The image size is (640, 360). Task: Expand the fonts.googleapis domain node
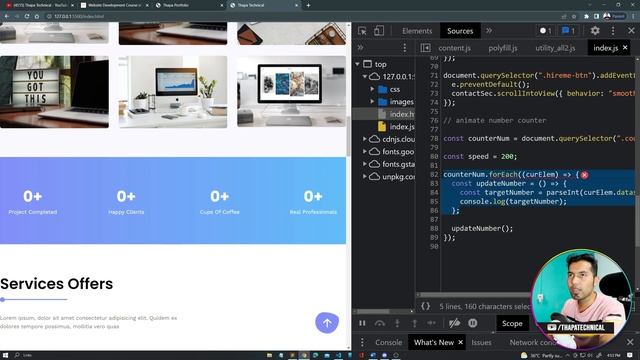pyautogui.click(x=364, y=151)
